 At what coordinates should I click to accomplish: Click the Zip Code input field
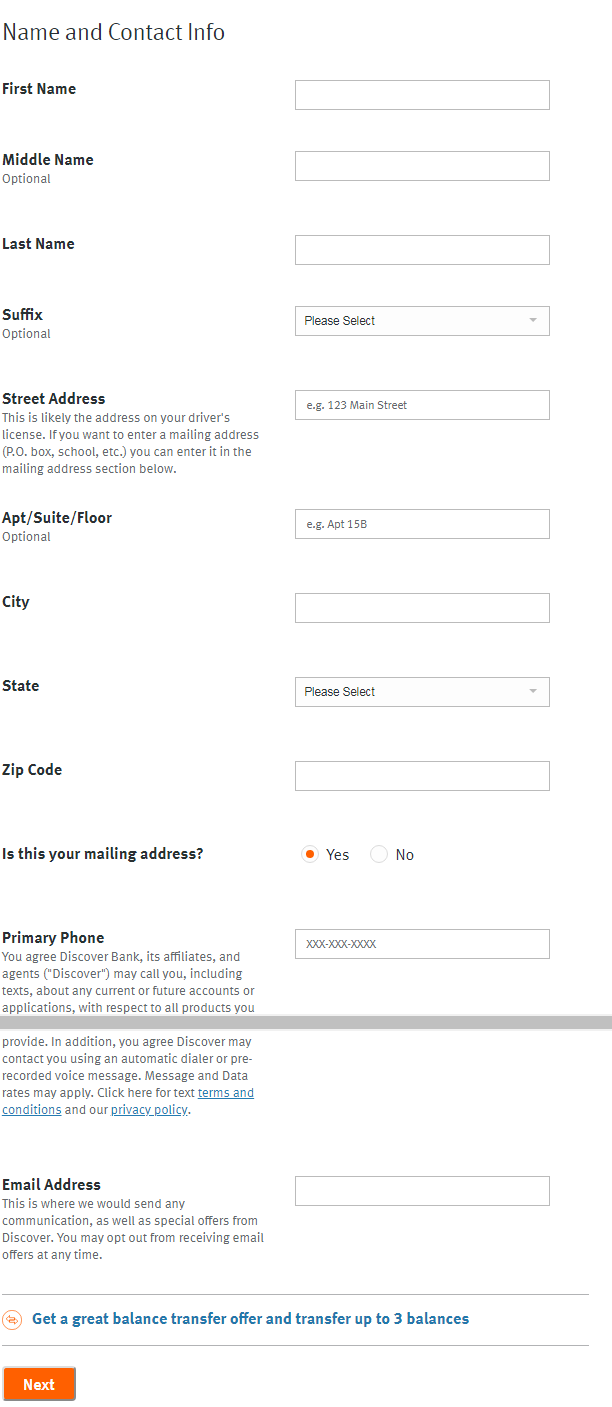[x=422, y=775]
